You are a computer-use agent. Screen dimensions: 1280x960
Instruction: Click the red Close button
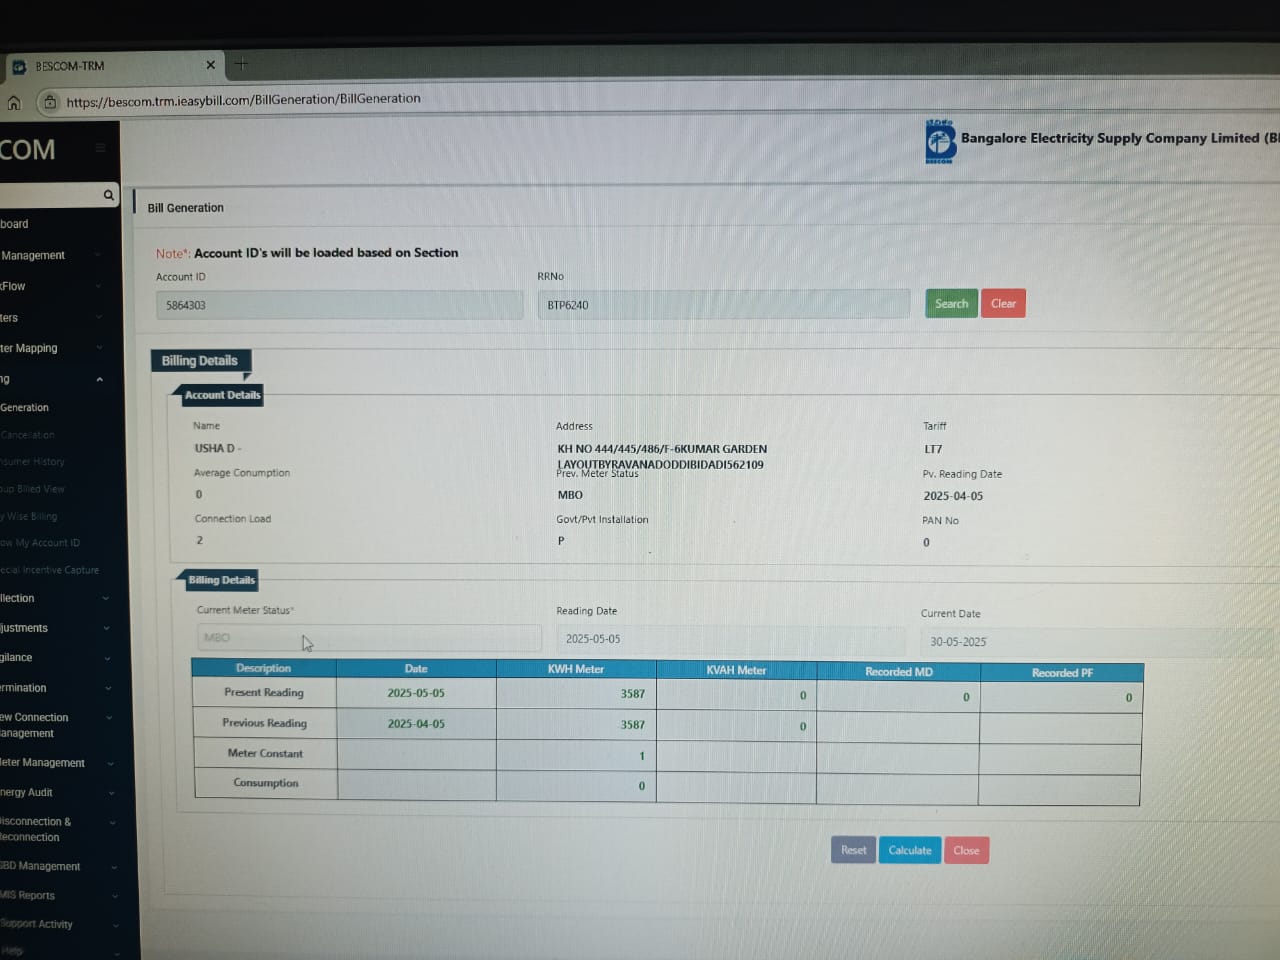coord(966,851)
